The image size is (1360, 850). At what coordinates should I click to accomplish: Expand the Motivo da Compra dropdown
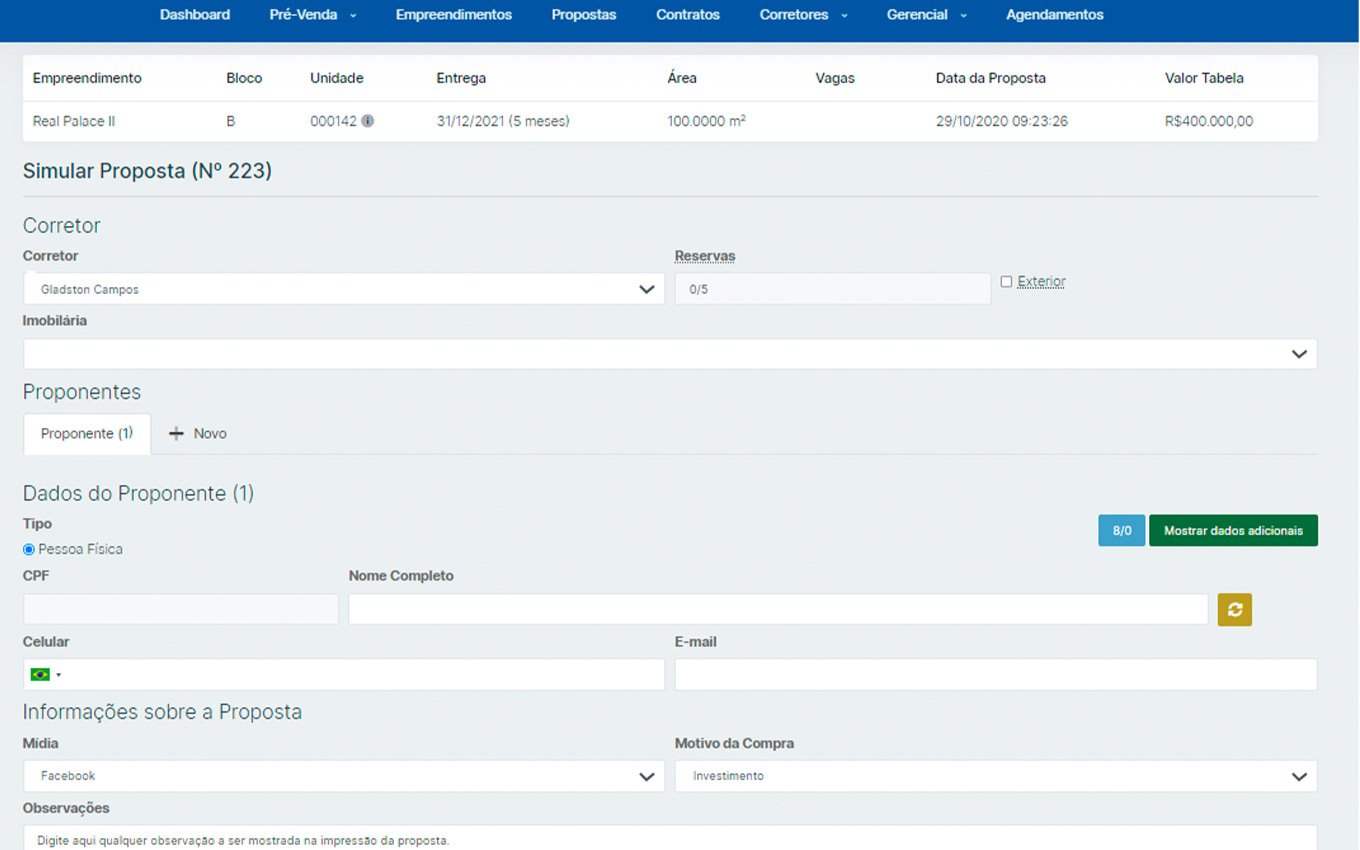click(x=995, y=776)
